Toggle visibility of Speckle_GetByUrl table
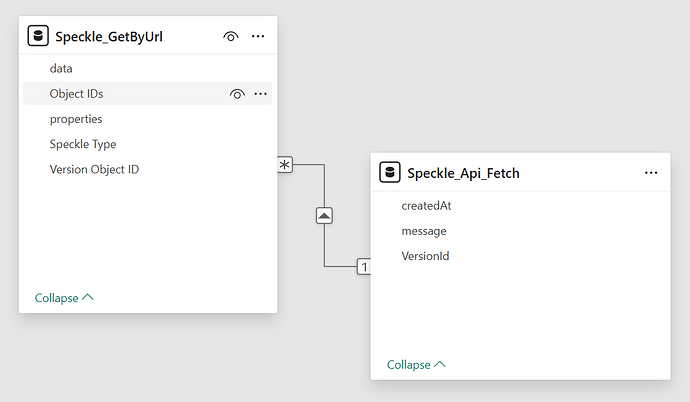 coord(231,37)
